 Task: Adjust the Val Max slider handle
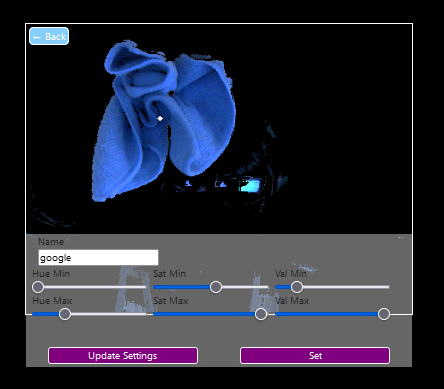point(384,314)
